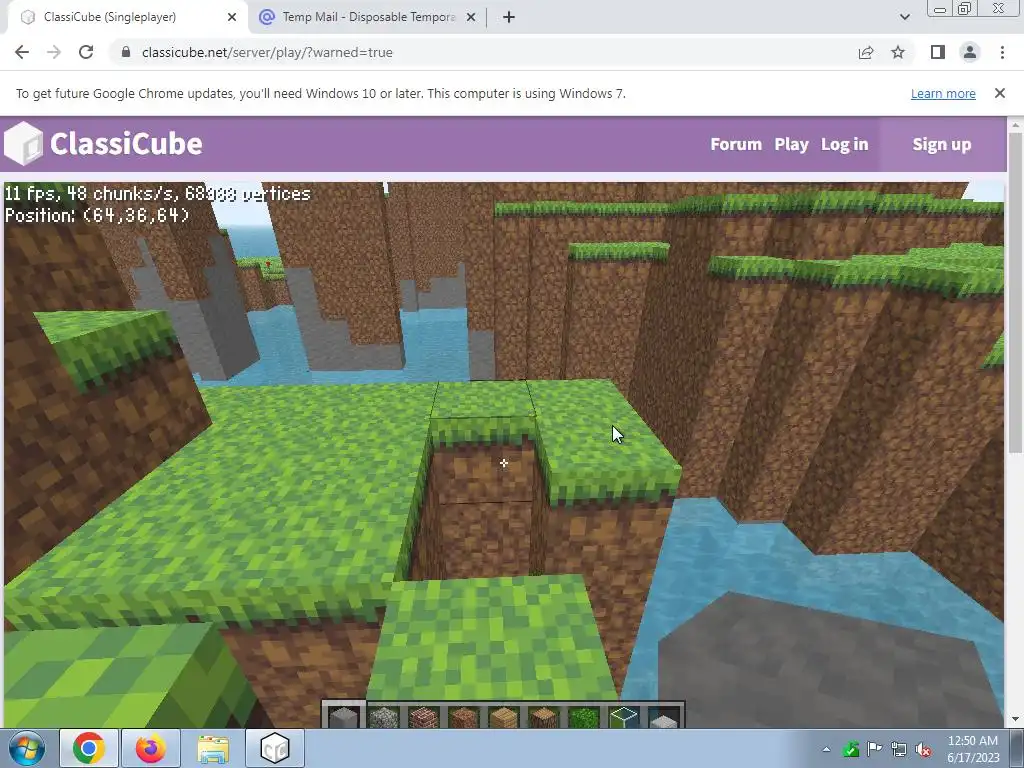1024x768 pixels.
Task: Click the fps and chunks status text
Action: point(157,193)
